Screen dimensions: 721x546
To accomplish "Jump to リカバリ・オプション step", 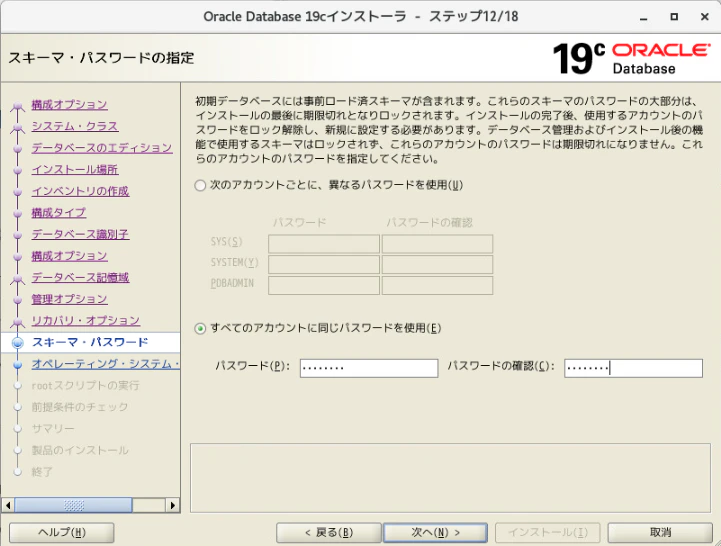I will pyautogui.click(x=86, y=321).
